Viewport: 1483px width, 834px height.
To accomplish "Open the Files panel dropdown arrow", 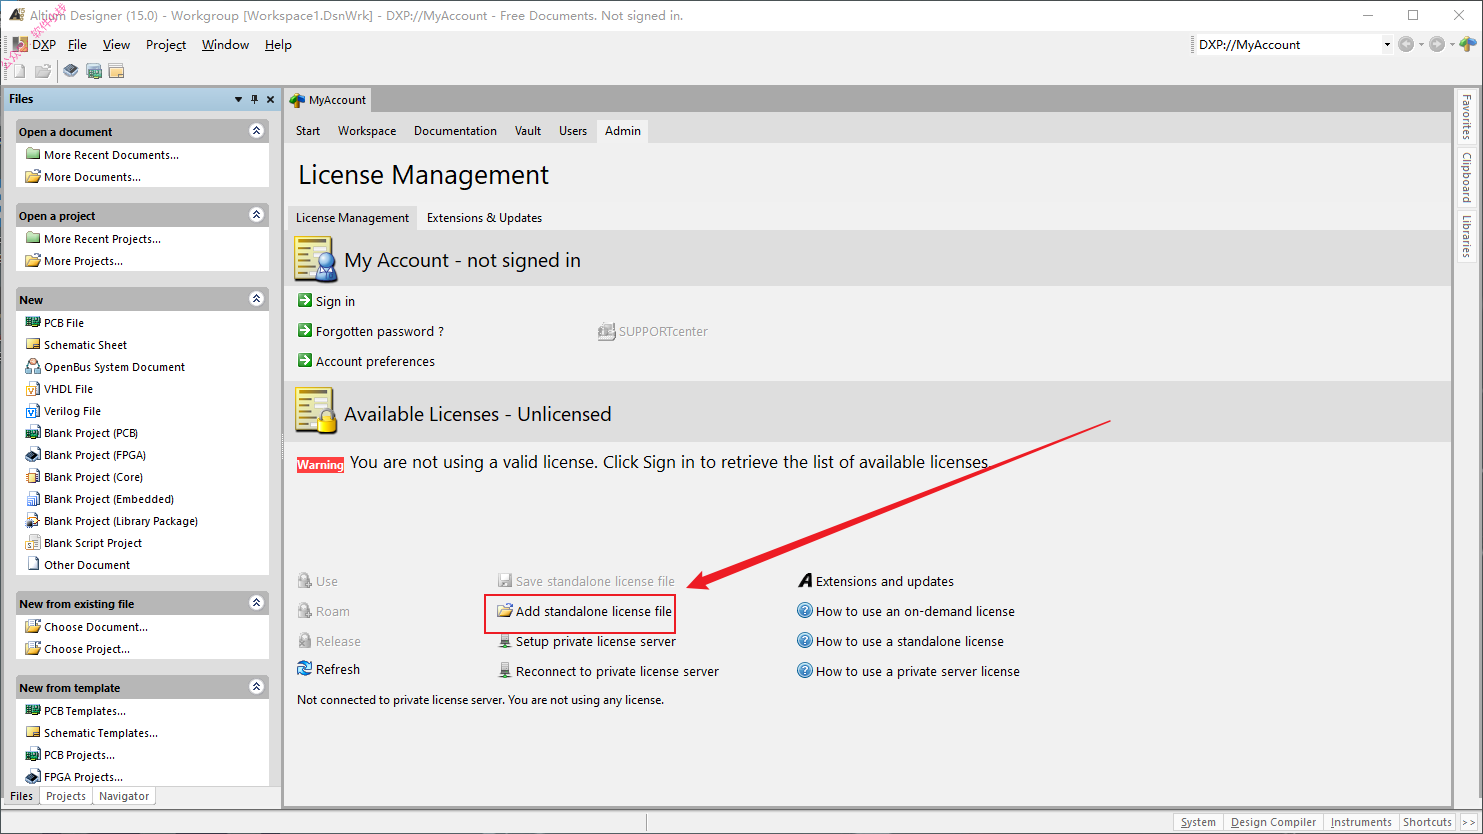I will coord(238,99).
